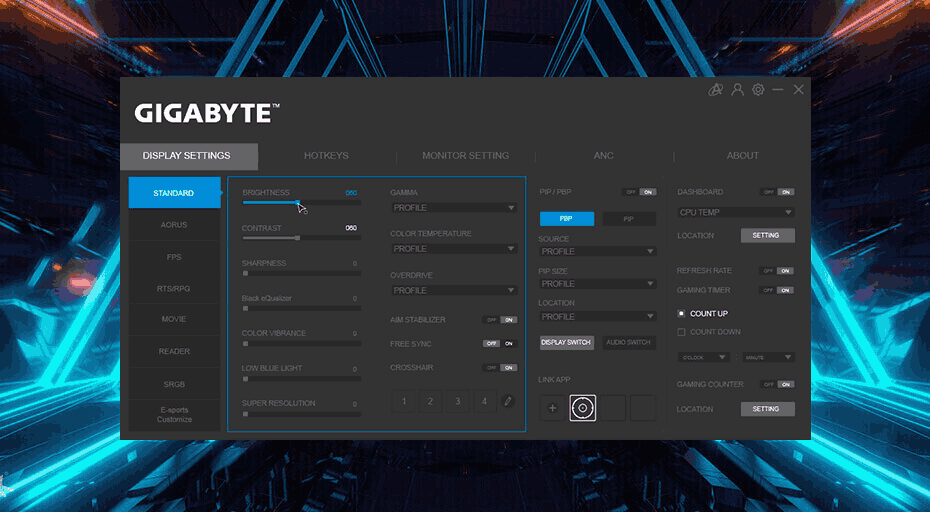Click the crosshair edit pencil icon

point(508,401)
